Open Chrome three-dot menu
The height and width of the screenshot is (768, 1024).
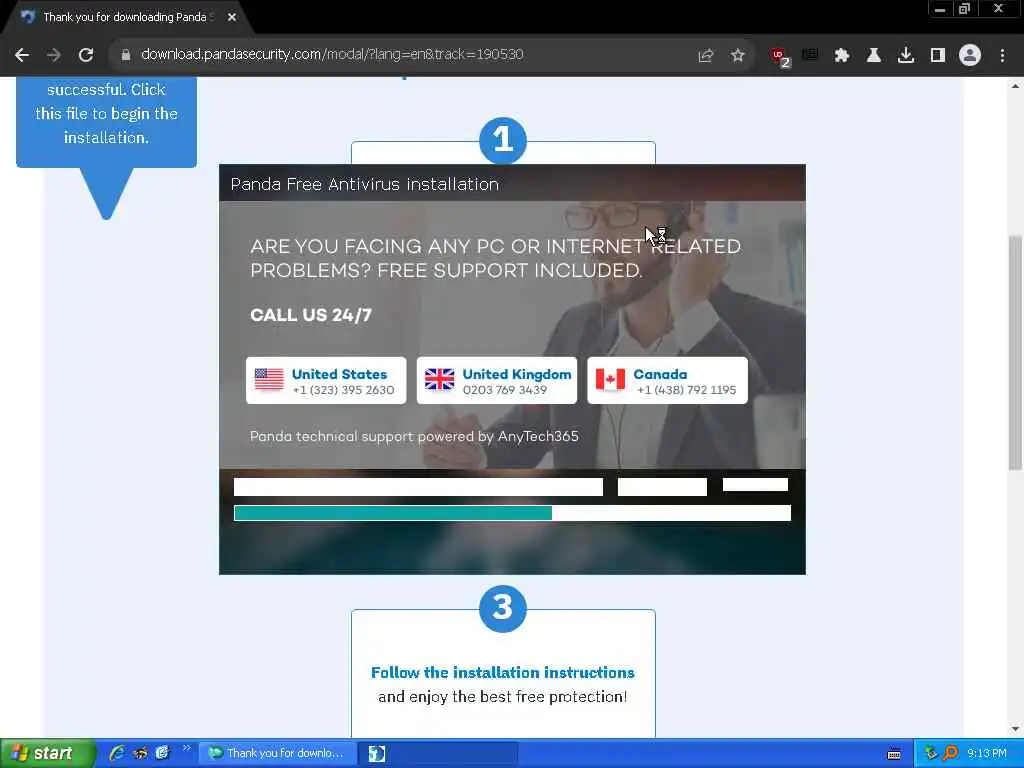pos(1002,55)
